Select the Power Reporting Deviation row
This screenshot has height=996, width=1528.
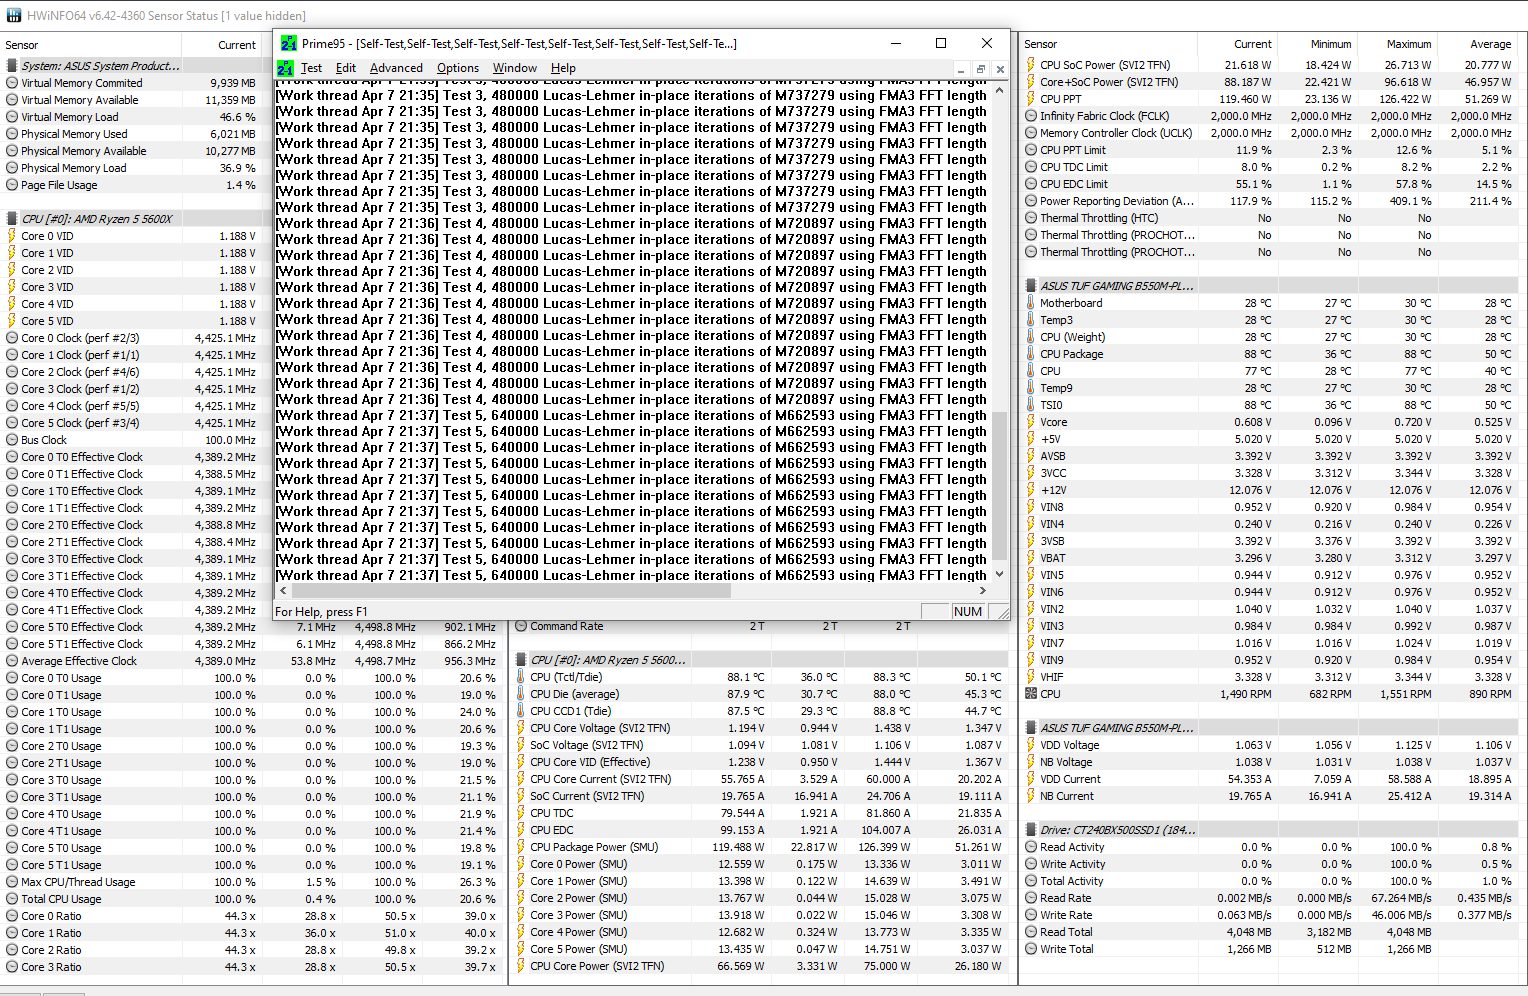point(1270,201)
